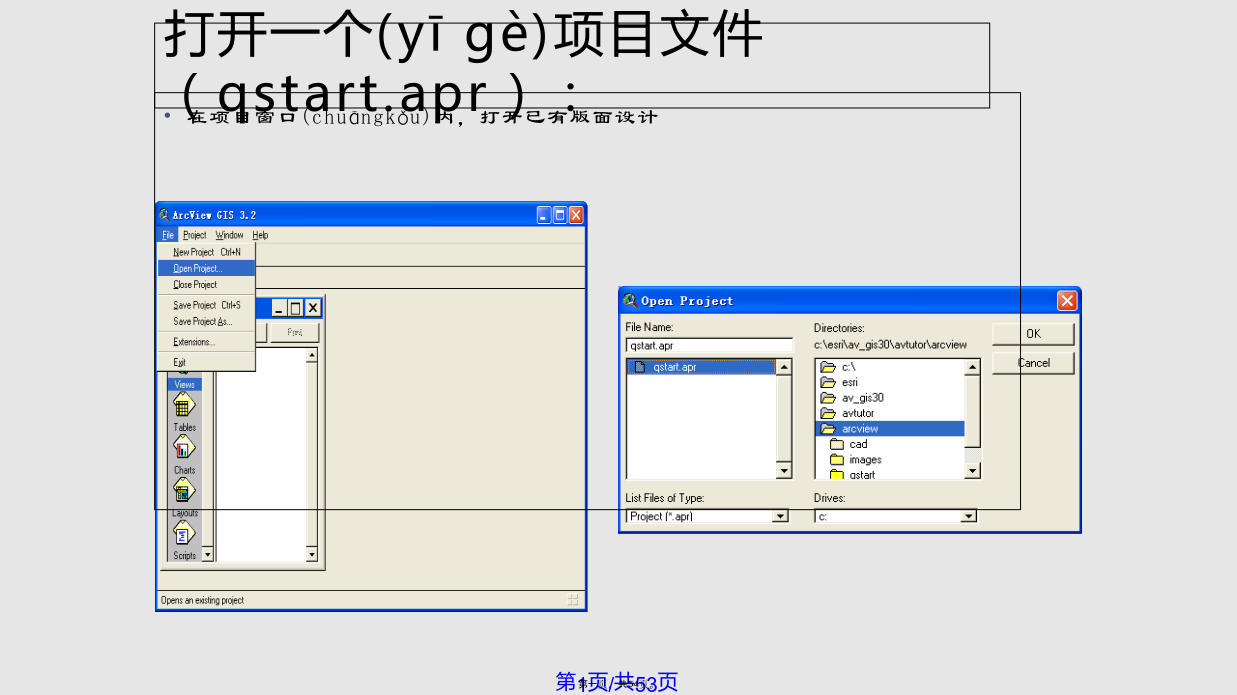Screen dimensions: 1237x695
Task: Click directories list scroll down arrow
Action: pyautogui.click(x=972, y=471)
